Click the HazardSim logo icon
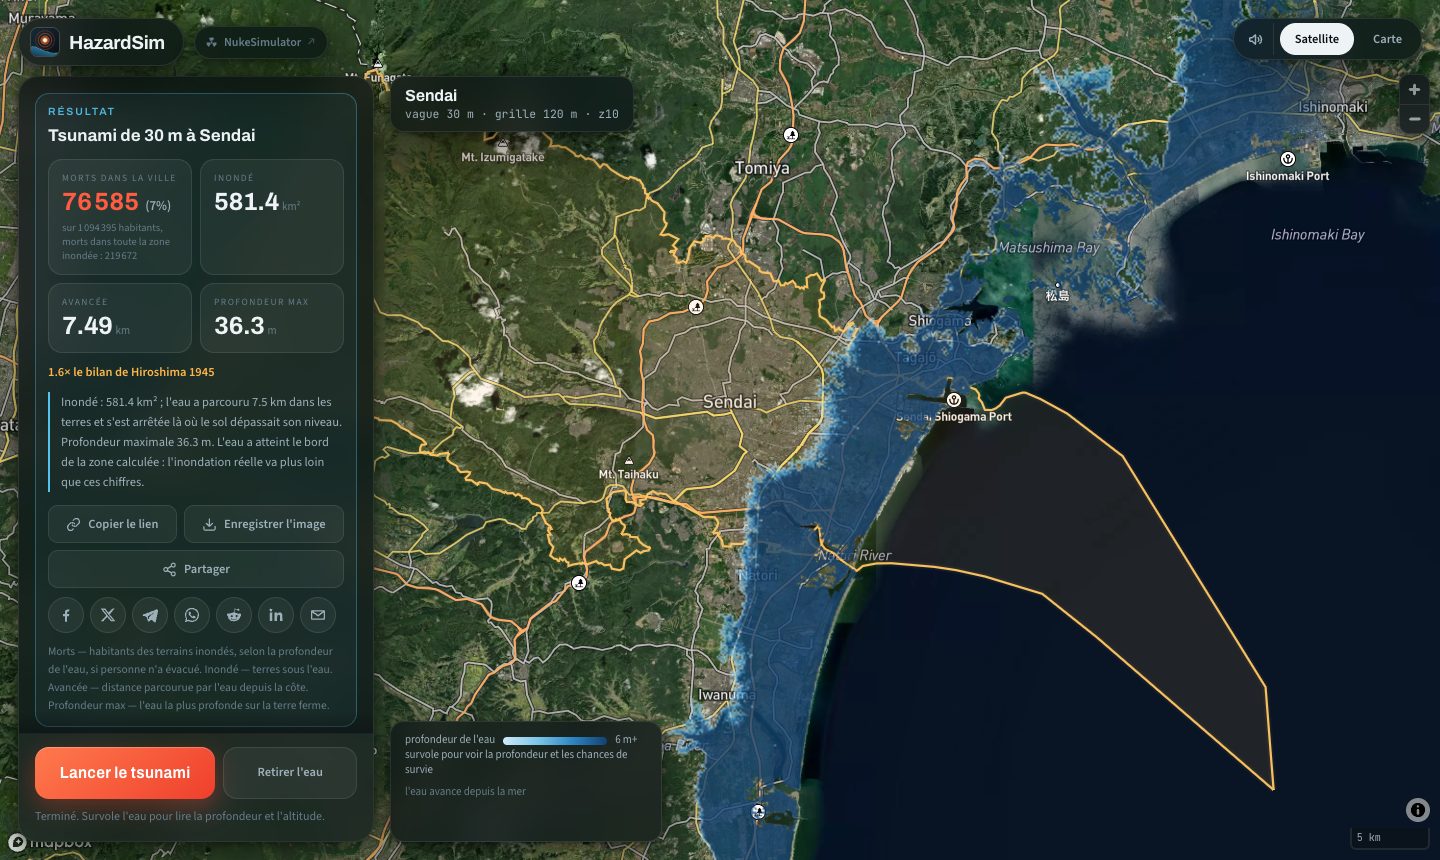Screen dimensions: 1440x860 (44, 42)
